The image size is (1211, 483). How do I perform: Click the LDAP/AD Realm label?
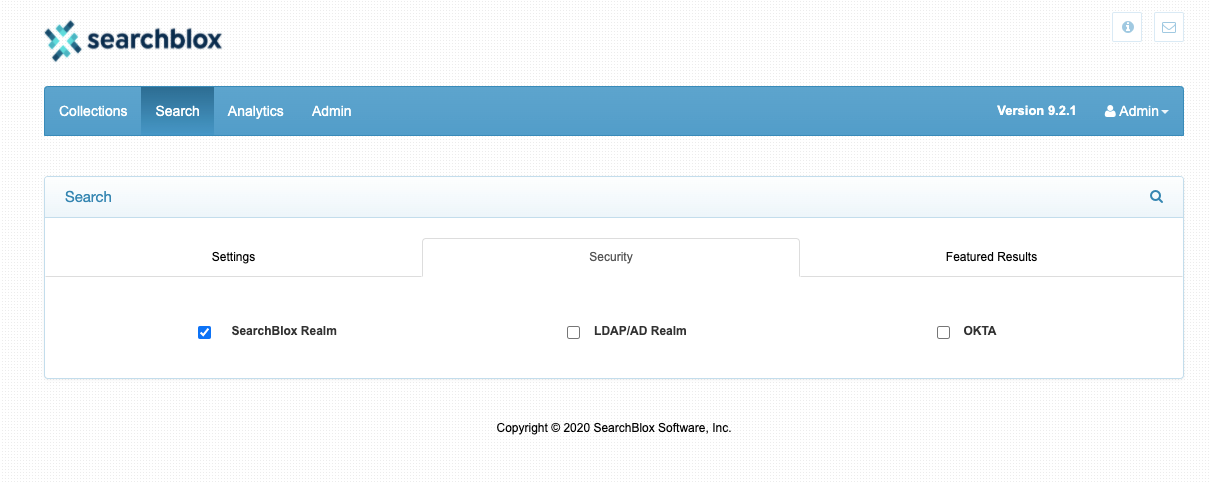(x=640, y=331)
